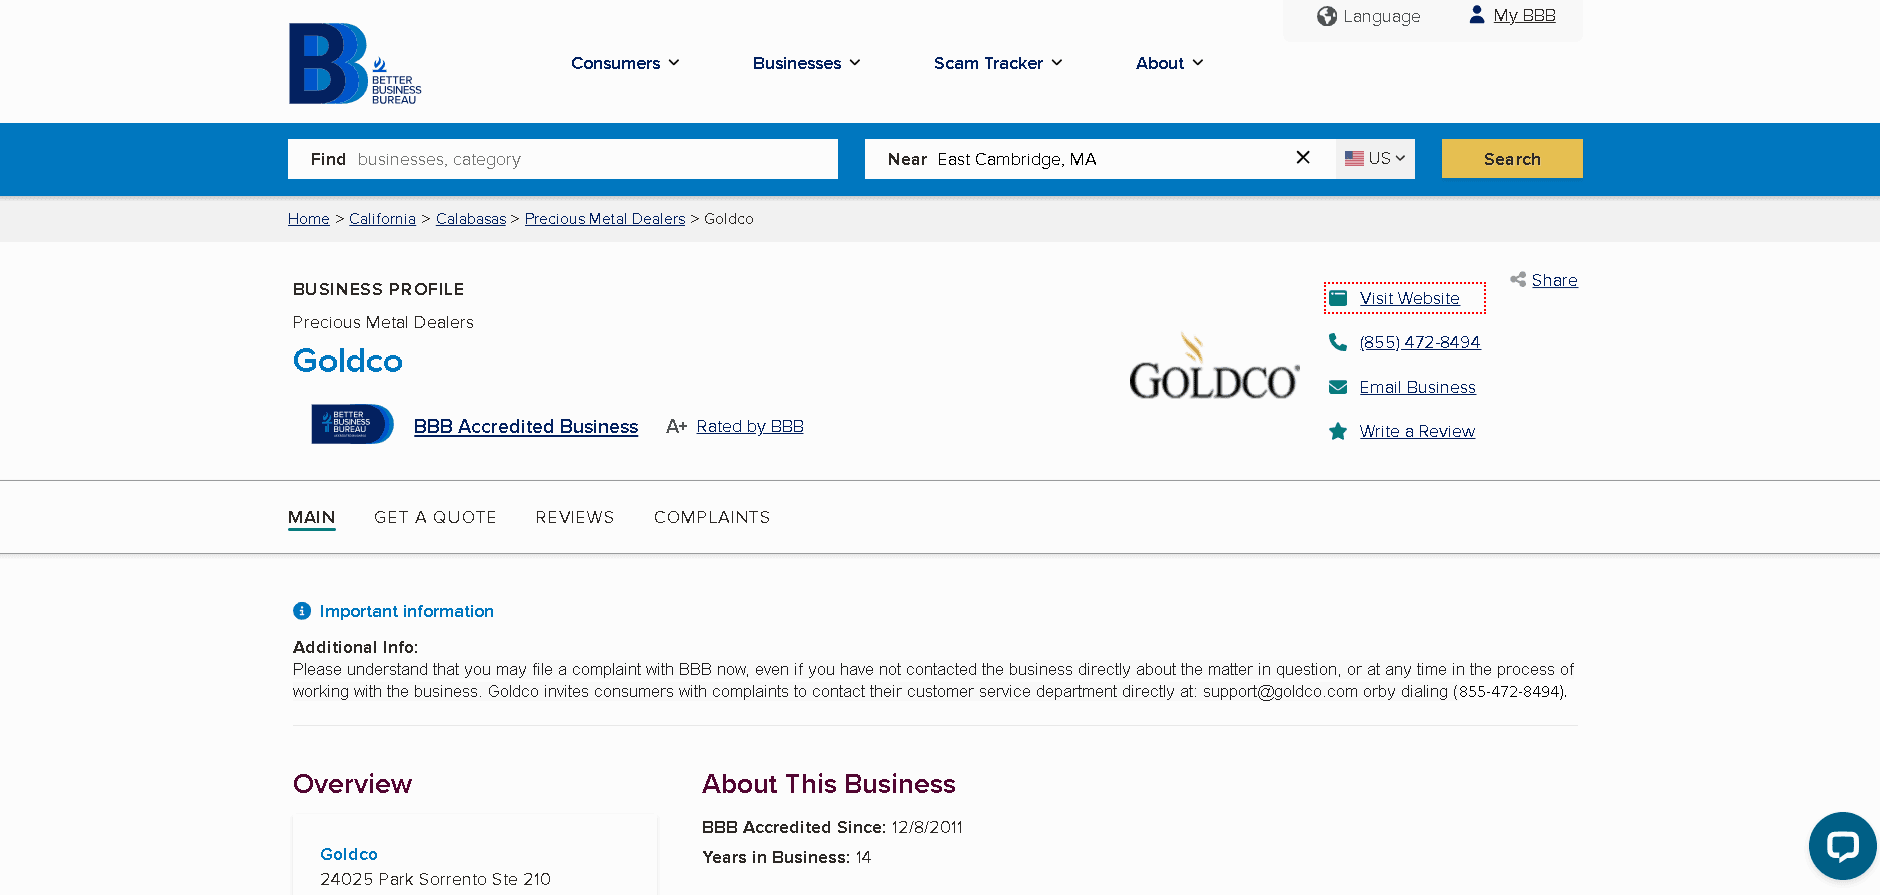This screenshot has height=895, width=1880.
Task: Click the US flag icon
Action: point(1354,158)
